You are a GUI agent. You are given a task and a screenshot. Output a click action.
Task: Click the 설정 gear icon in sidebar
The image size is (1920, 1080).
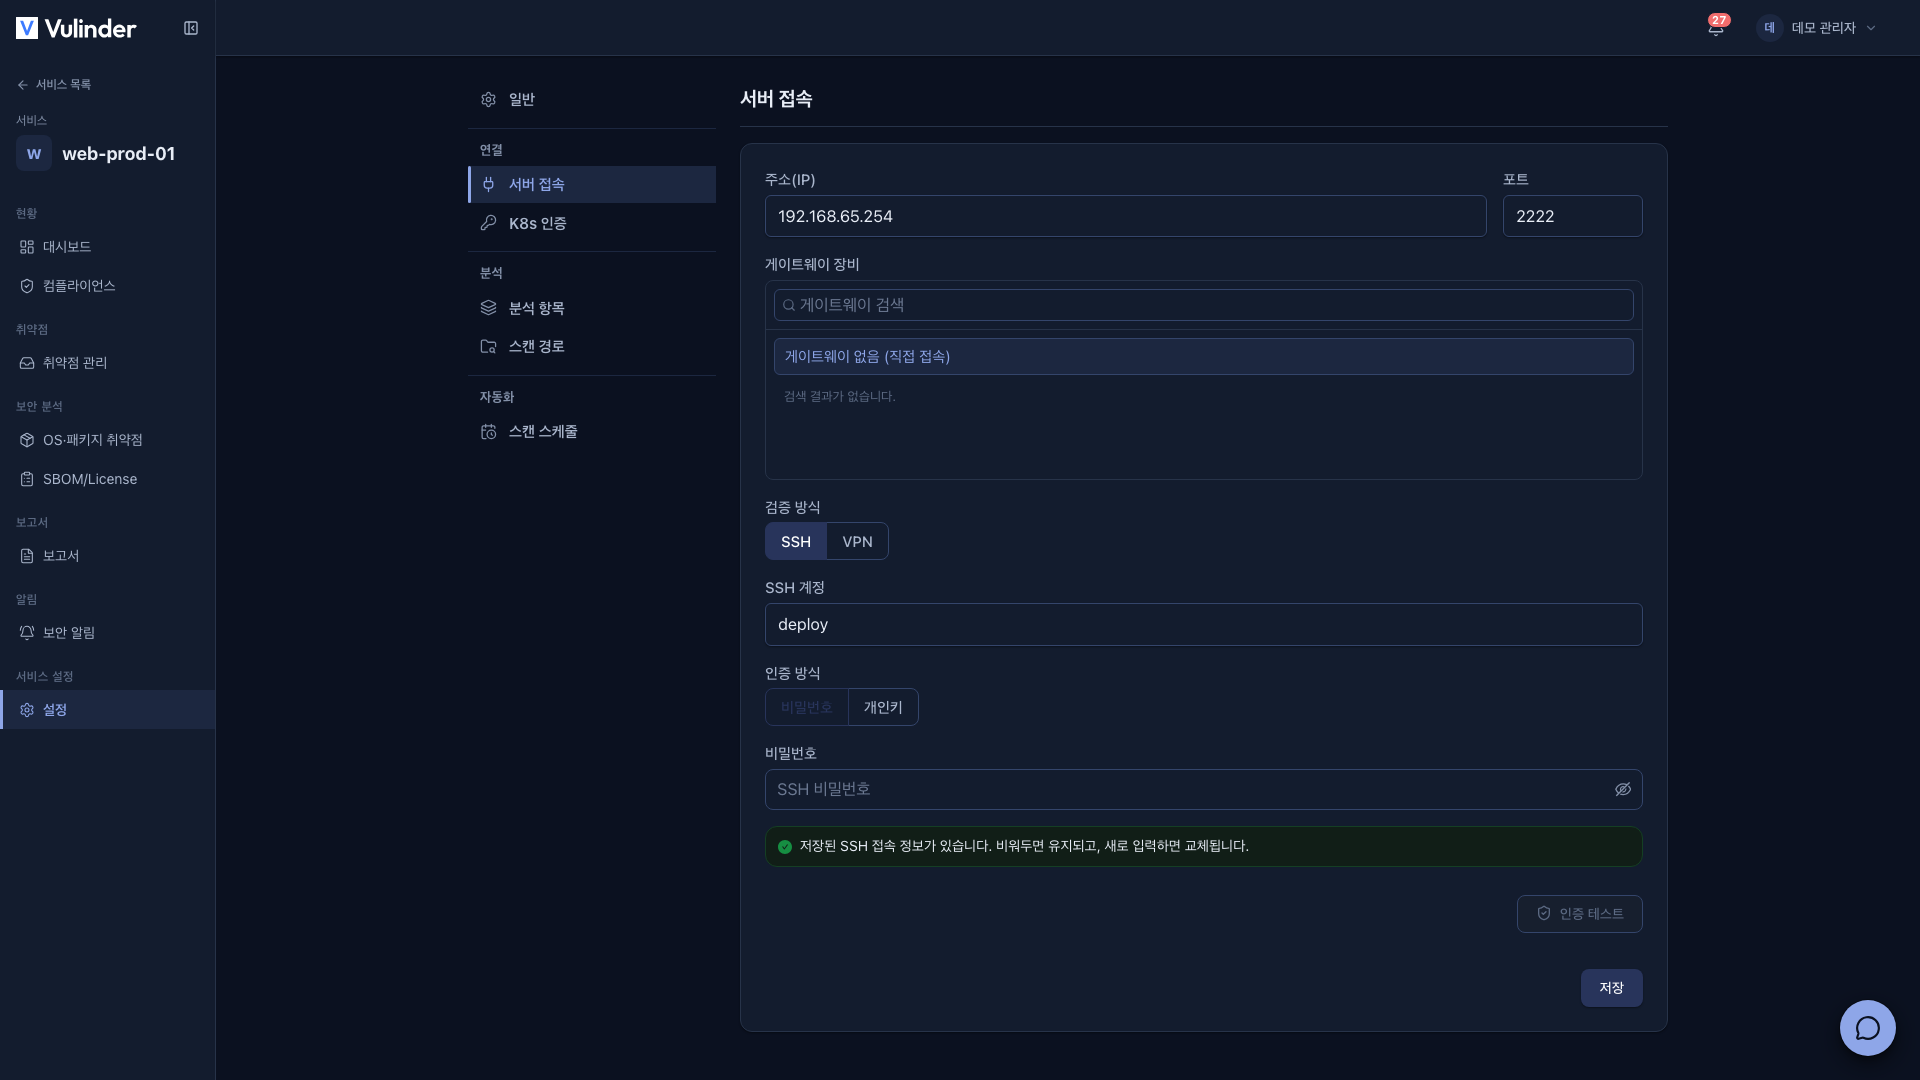[x=27, y=710]
